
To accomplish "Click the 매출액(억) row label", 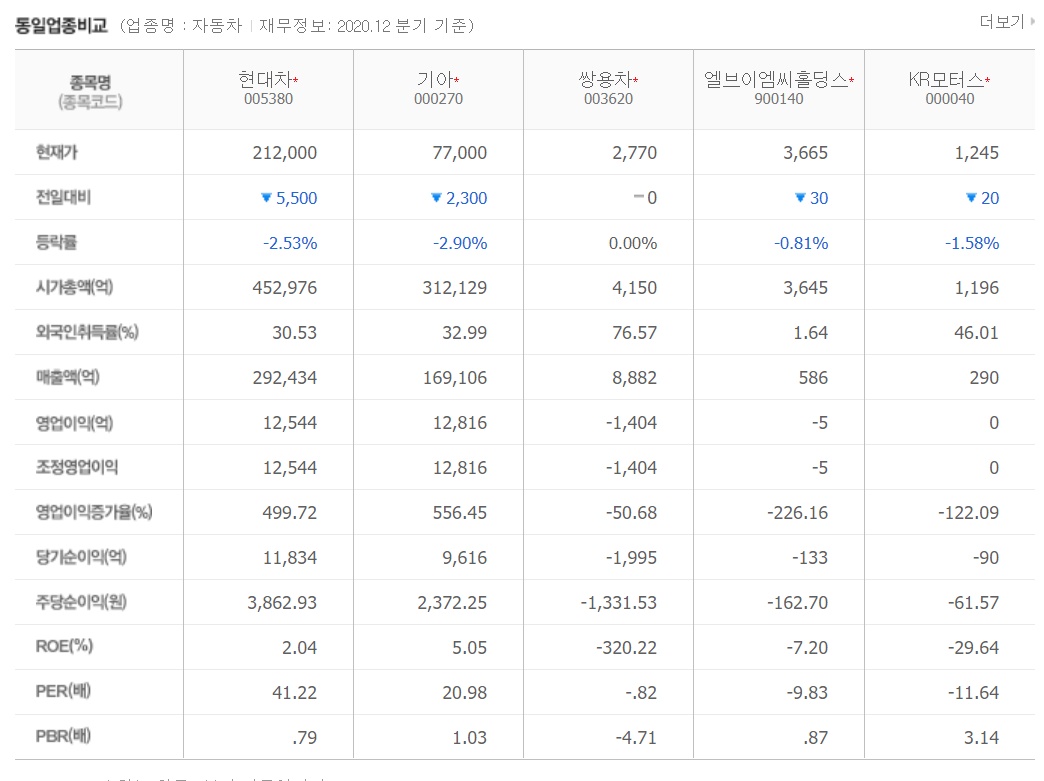I will coord(67,378).
